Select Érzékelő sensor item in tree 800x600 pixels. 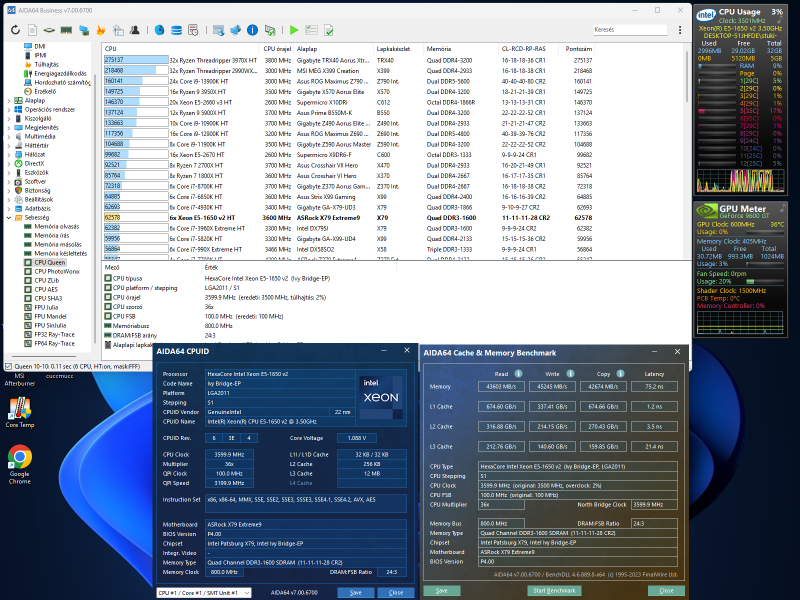45,91
